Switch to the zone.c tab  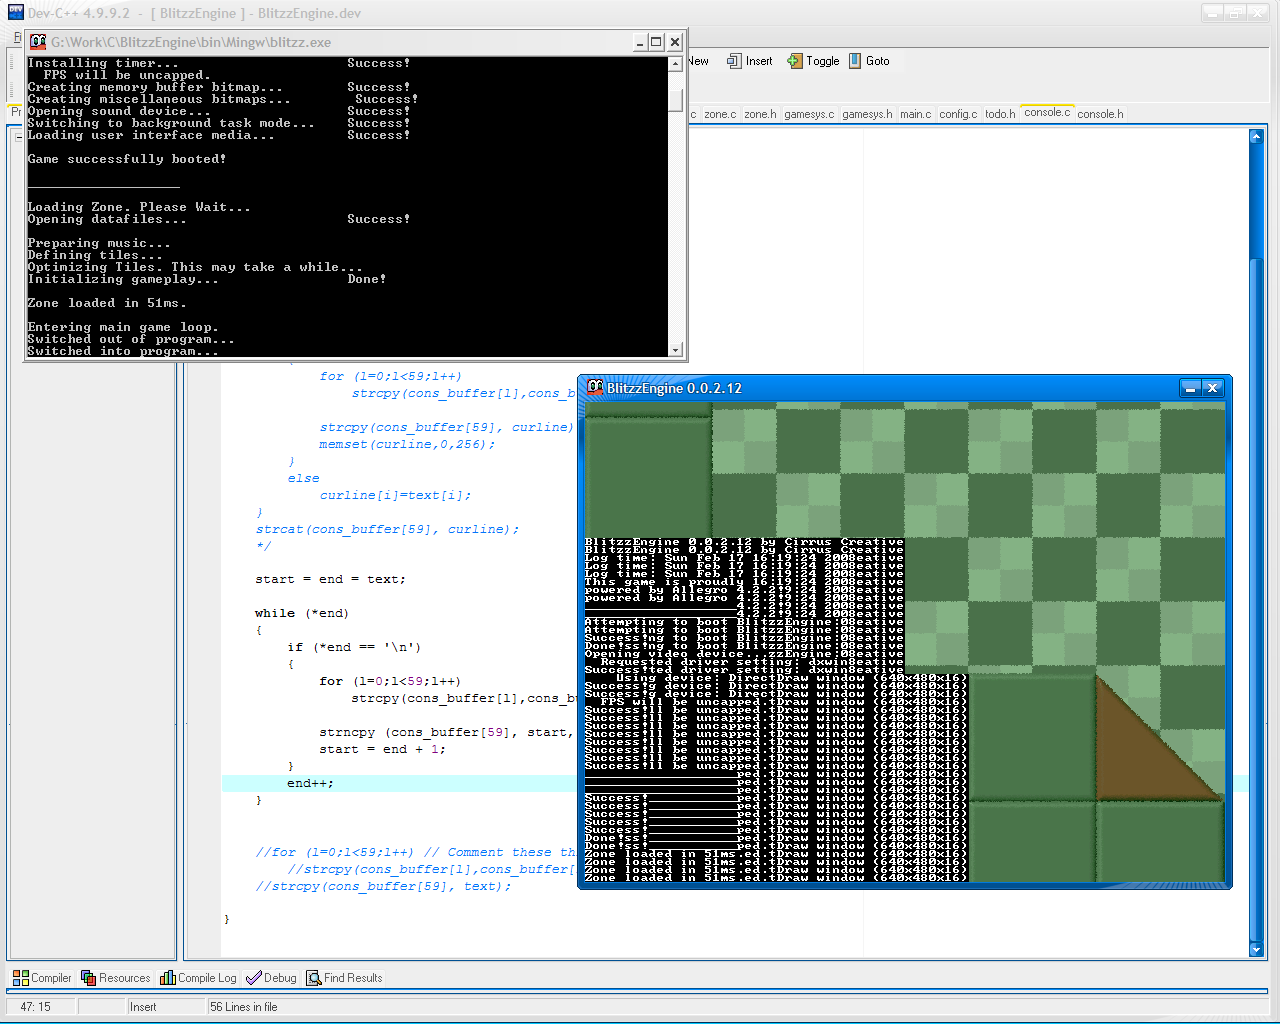click(719, 114)
